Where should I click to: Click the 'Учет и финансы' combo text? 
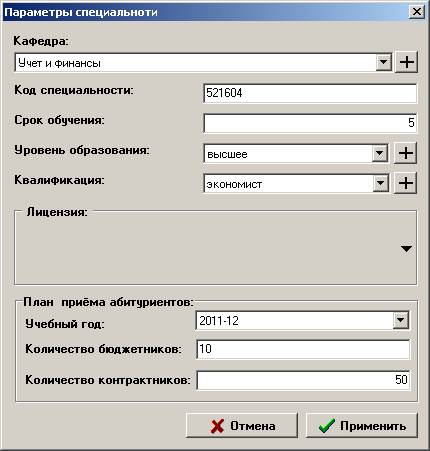pos(59,63)
